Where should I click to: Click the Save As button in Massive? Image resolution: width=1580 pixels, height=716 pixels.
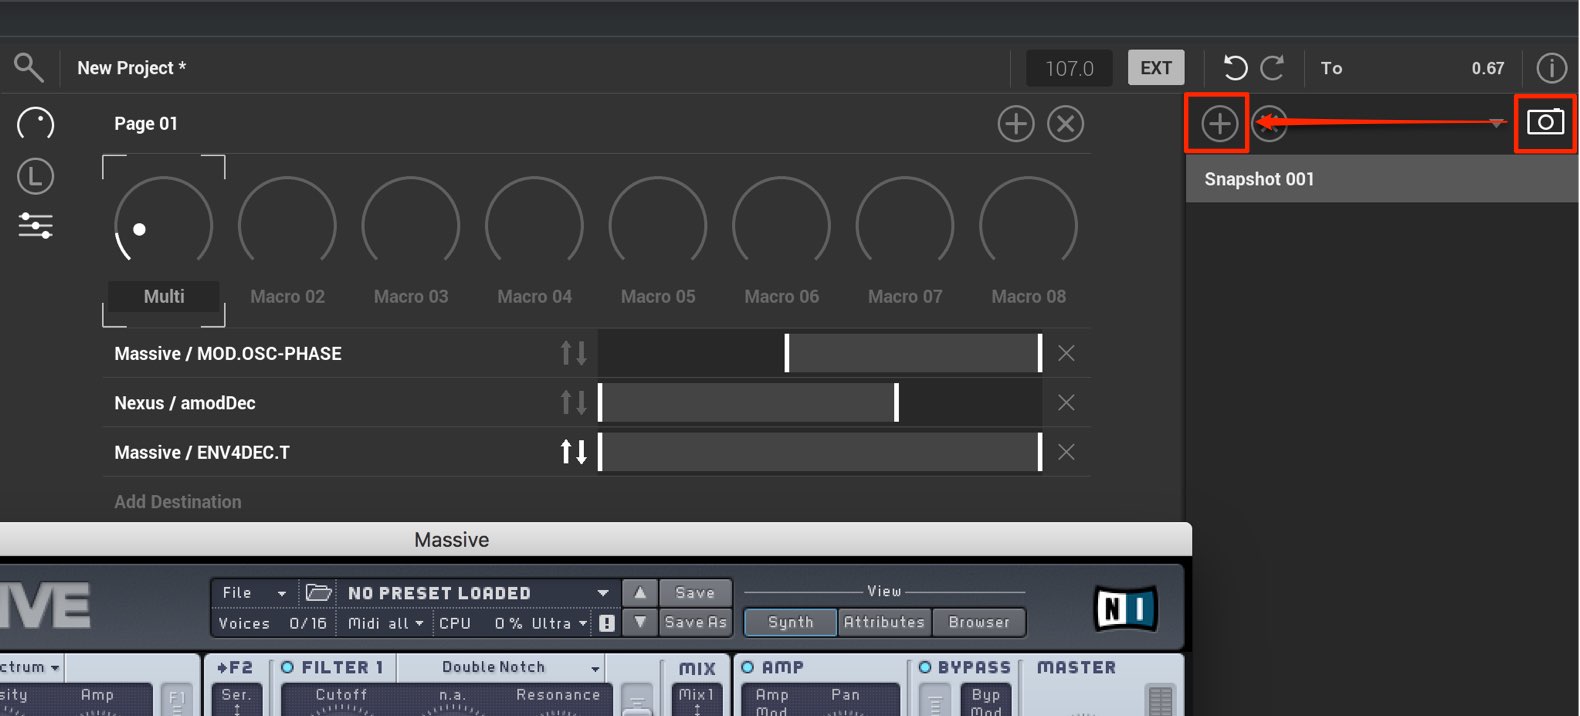pos(695,622)
